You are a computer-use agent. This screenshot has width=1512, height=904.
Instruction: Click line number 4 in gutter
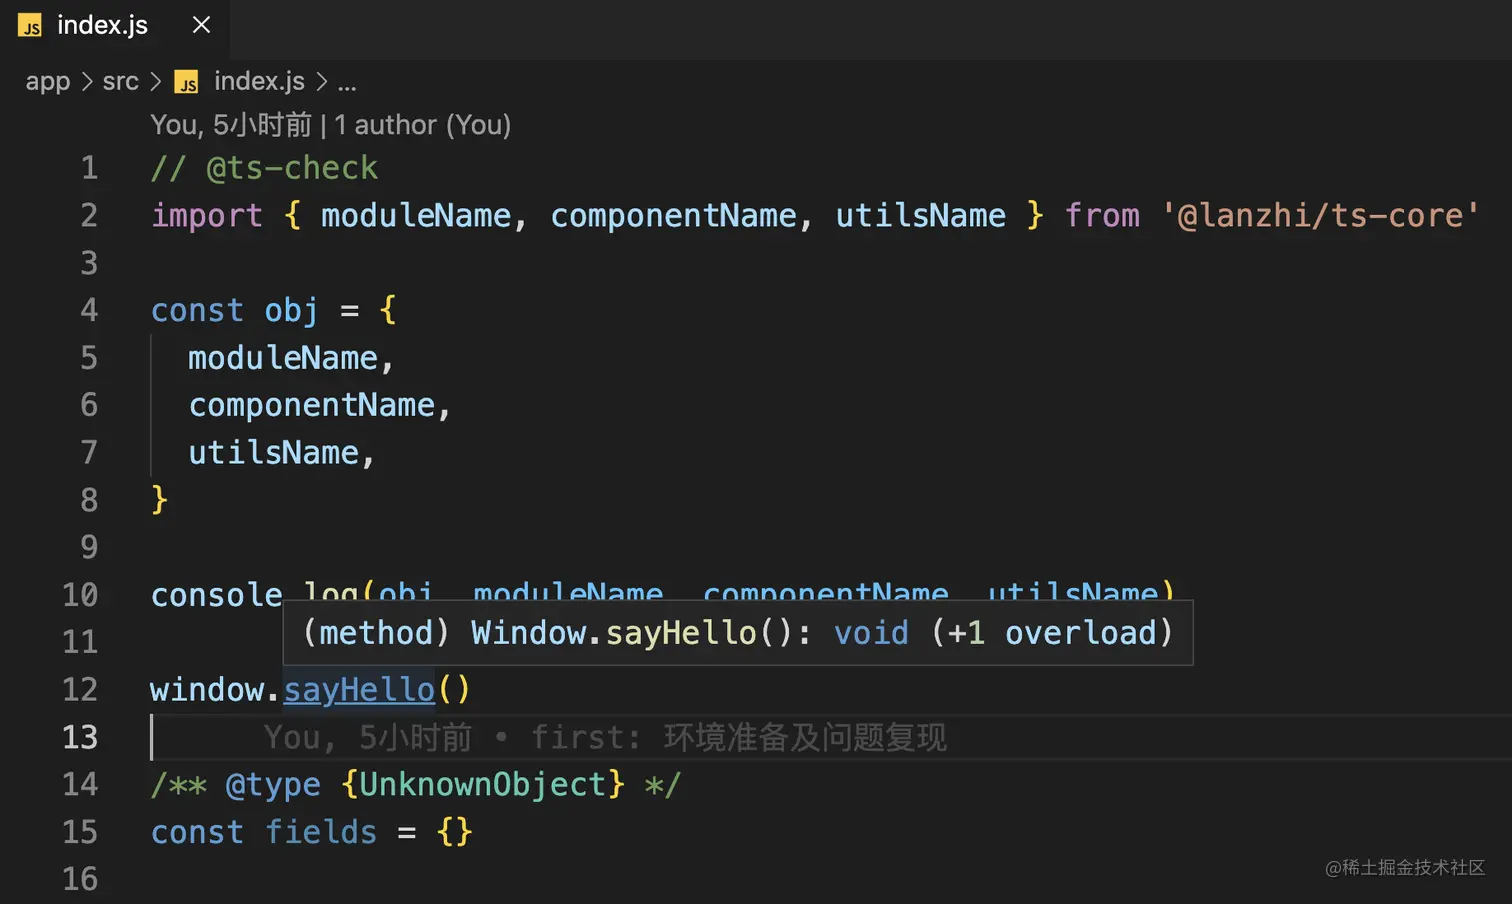(89, 310)
